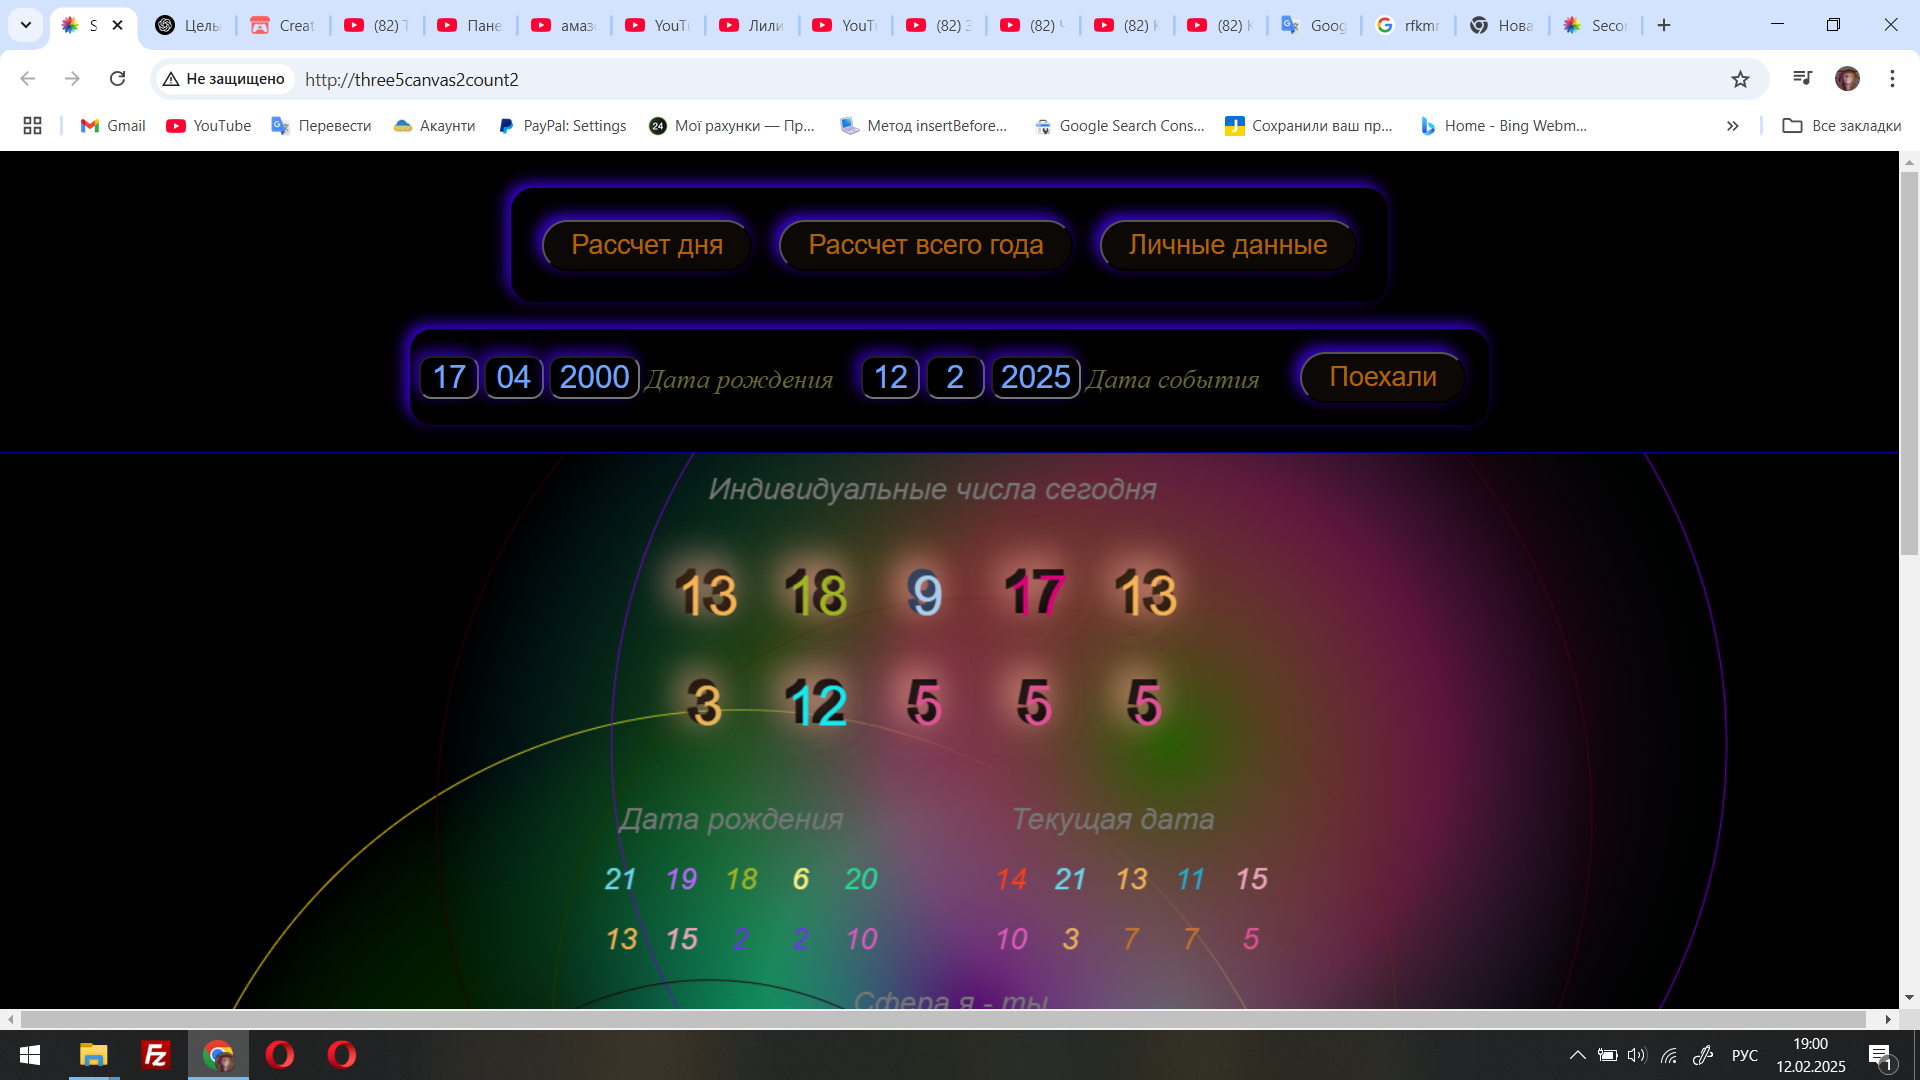The height and width of the screenshot is (1080, 1920).
Task: Open Мої рахунки bookmark
Action: pos(732,126)
